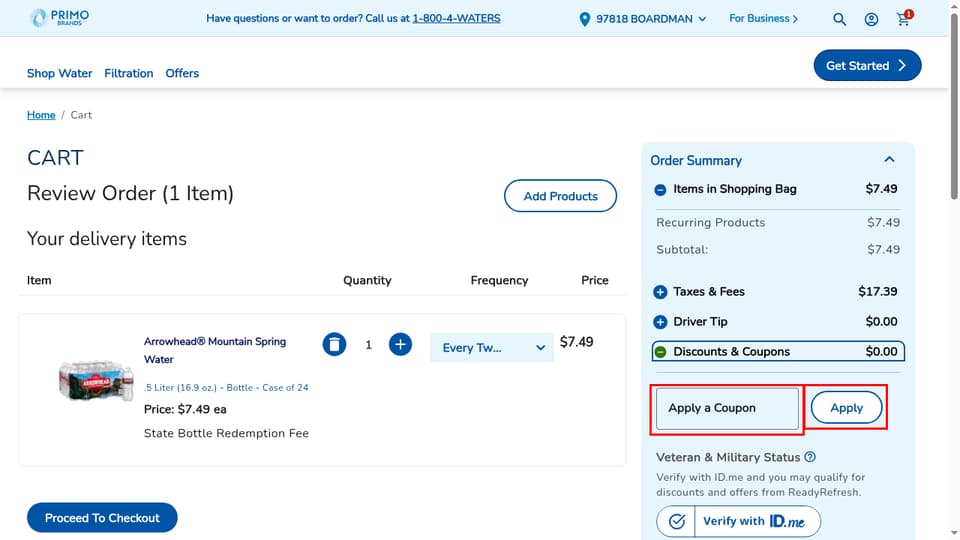
Task: Open the search magnifier icon
Action: click(x=839, y=19)
